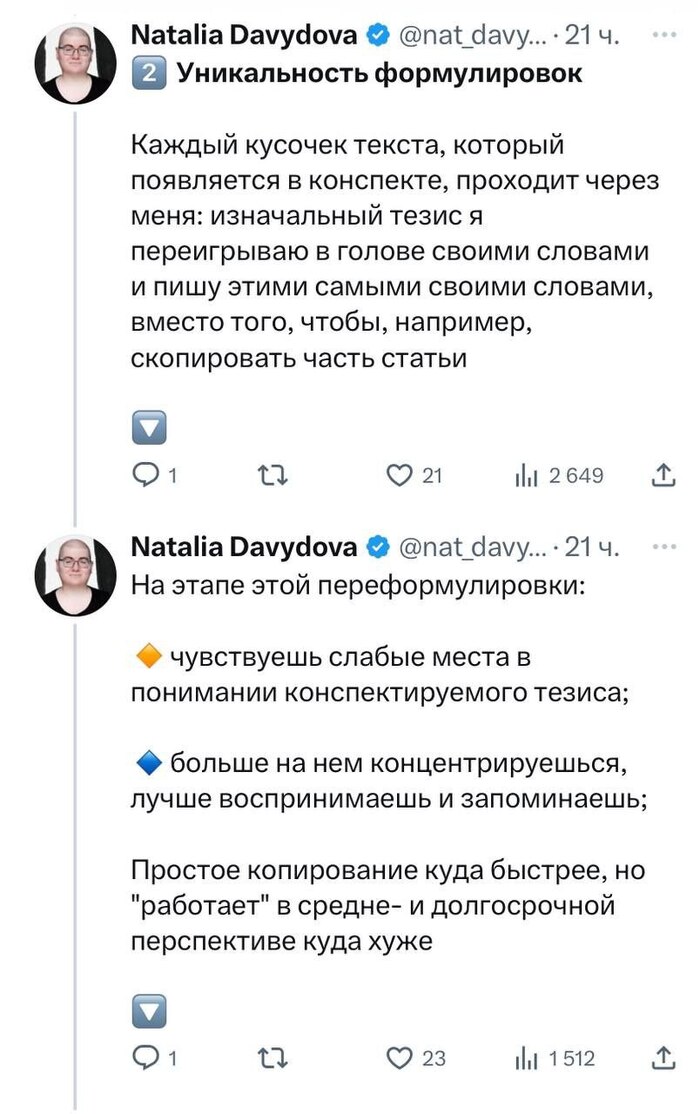The width and height of the screenshot is (700, 1114).
Task: Open Natalia Davydova avatar on second tweet
Action: pyautogui.click(x=76, y=575)
